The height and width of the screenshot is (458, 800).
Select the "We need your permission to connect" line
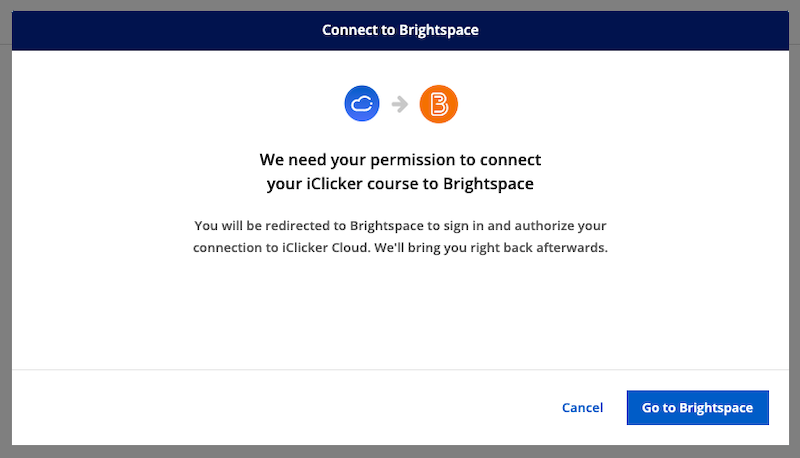click(x=400, y=160)
